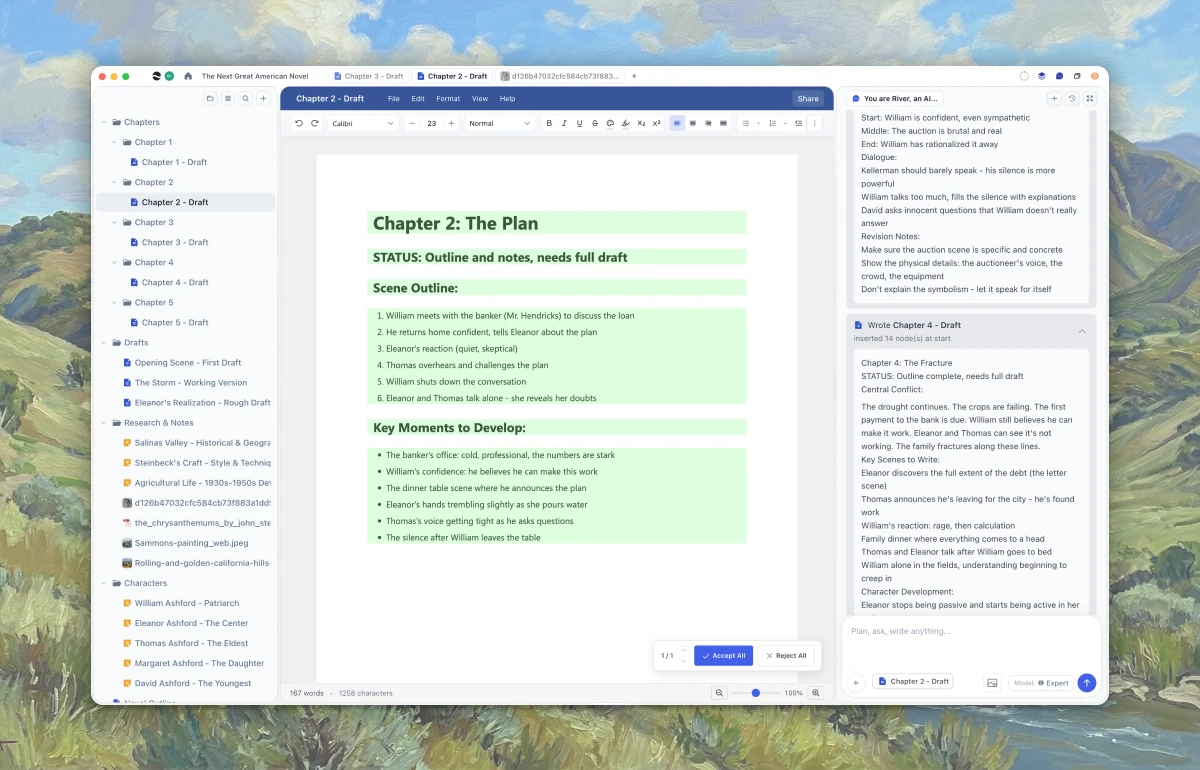Open the highlight color tool

coord(625,123)
